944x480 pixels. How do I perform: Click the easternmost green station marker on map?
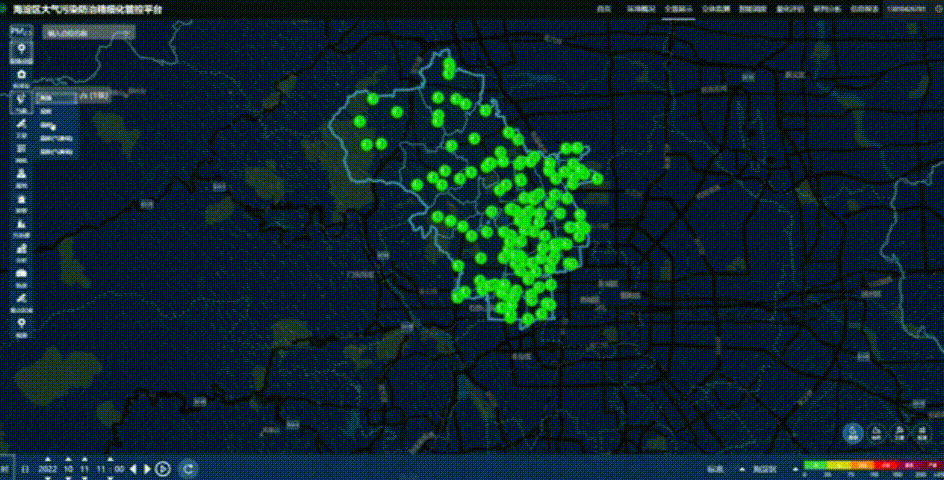(x=597, y=179)
